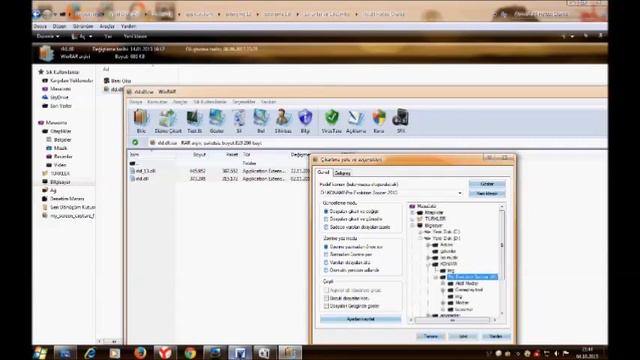Collapse Yerel Disk (D:) in the dialog tree
Viewport: 640px width, 360px height.
point(420,238)
